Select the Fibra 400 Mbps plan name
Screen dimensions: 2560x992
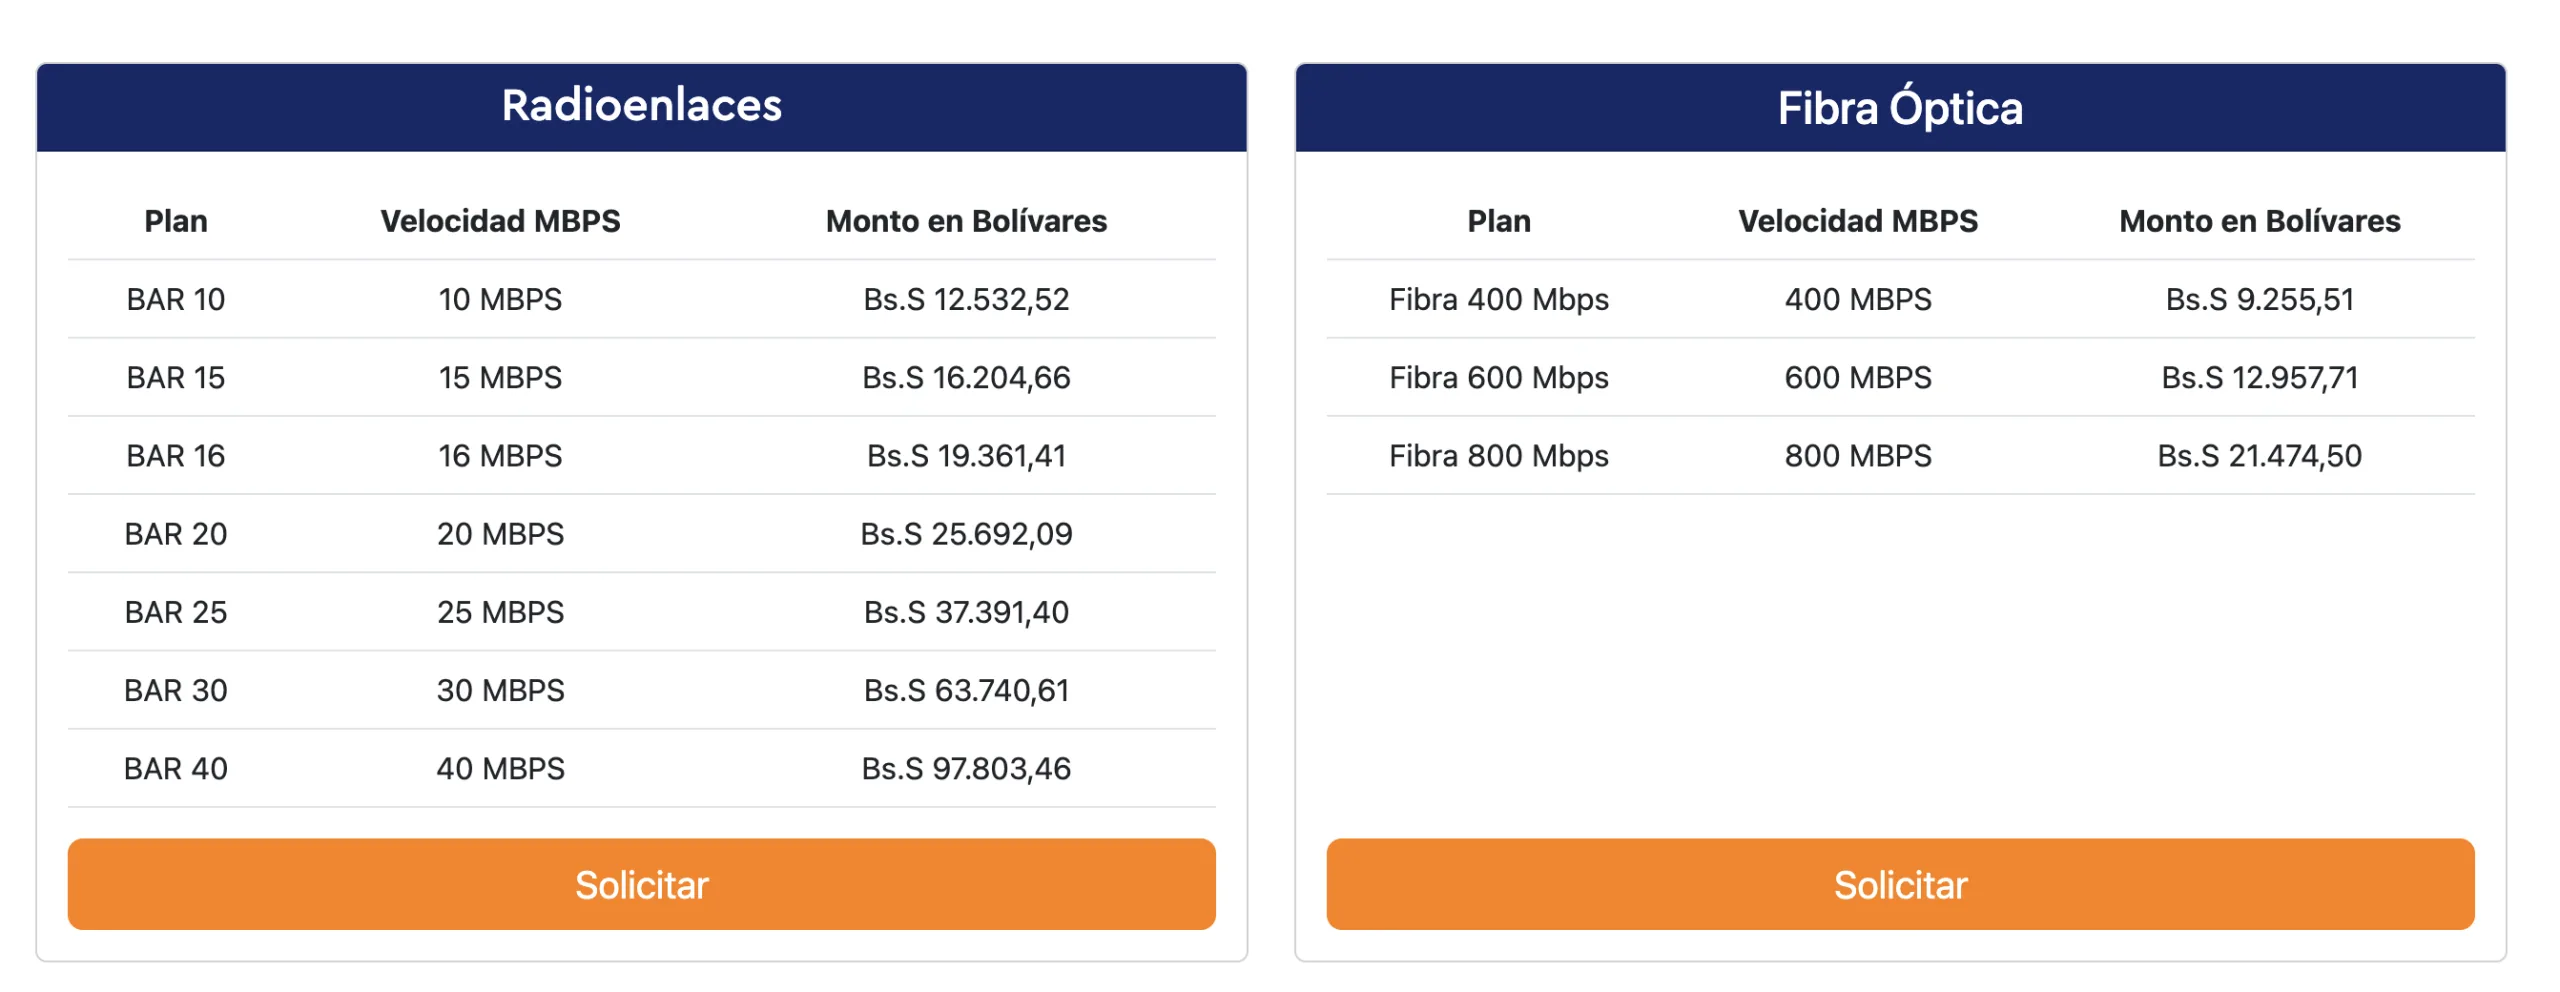1498,299
